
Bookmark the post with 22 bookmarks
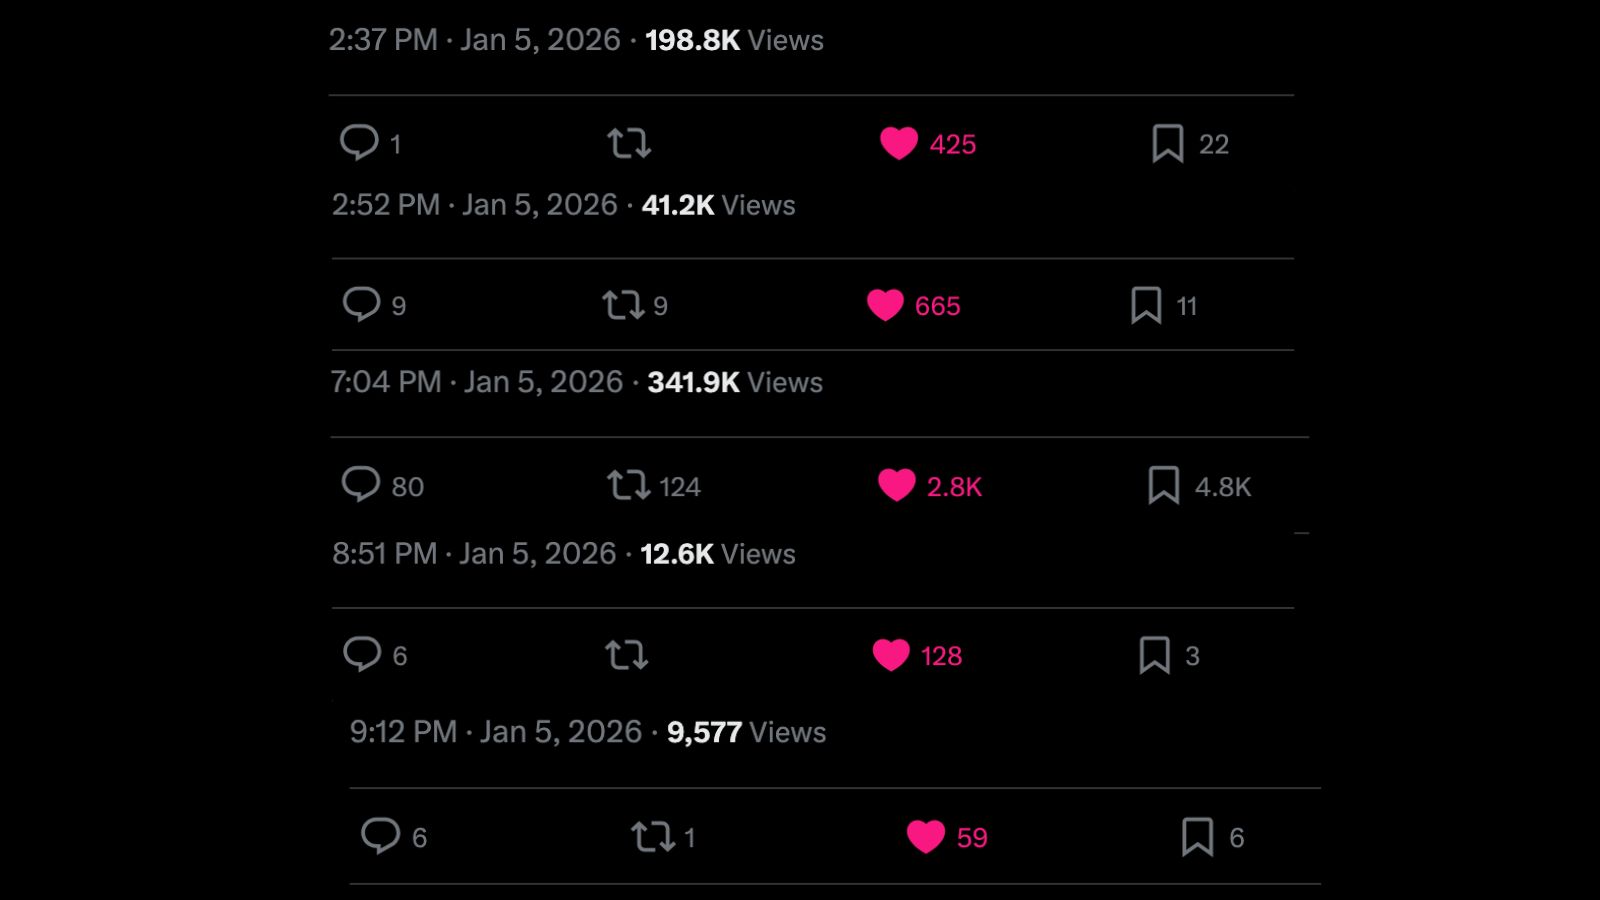[1167, 144]
